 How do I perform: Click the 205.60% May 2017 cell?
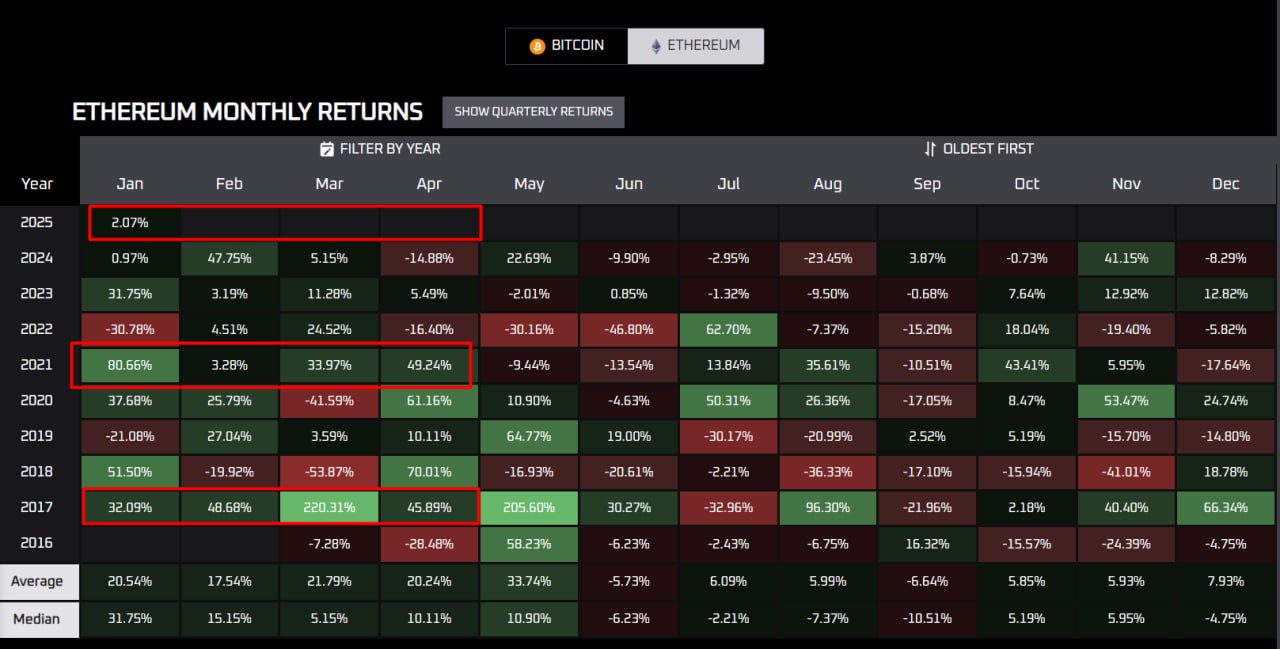pos(529,507)
